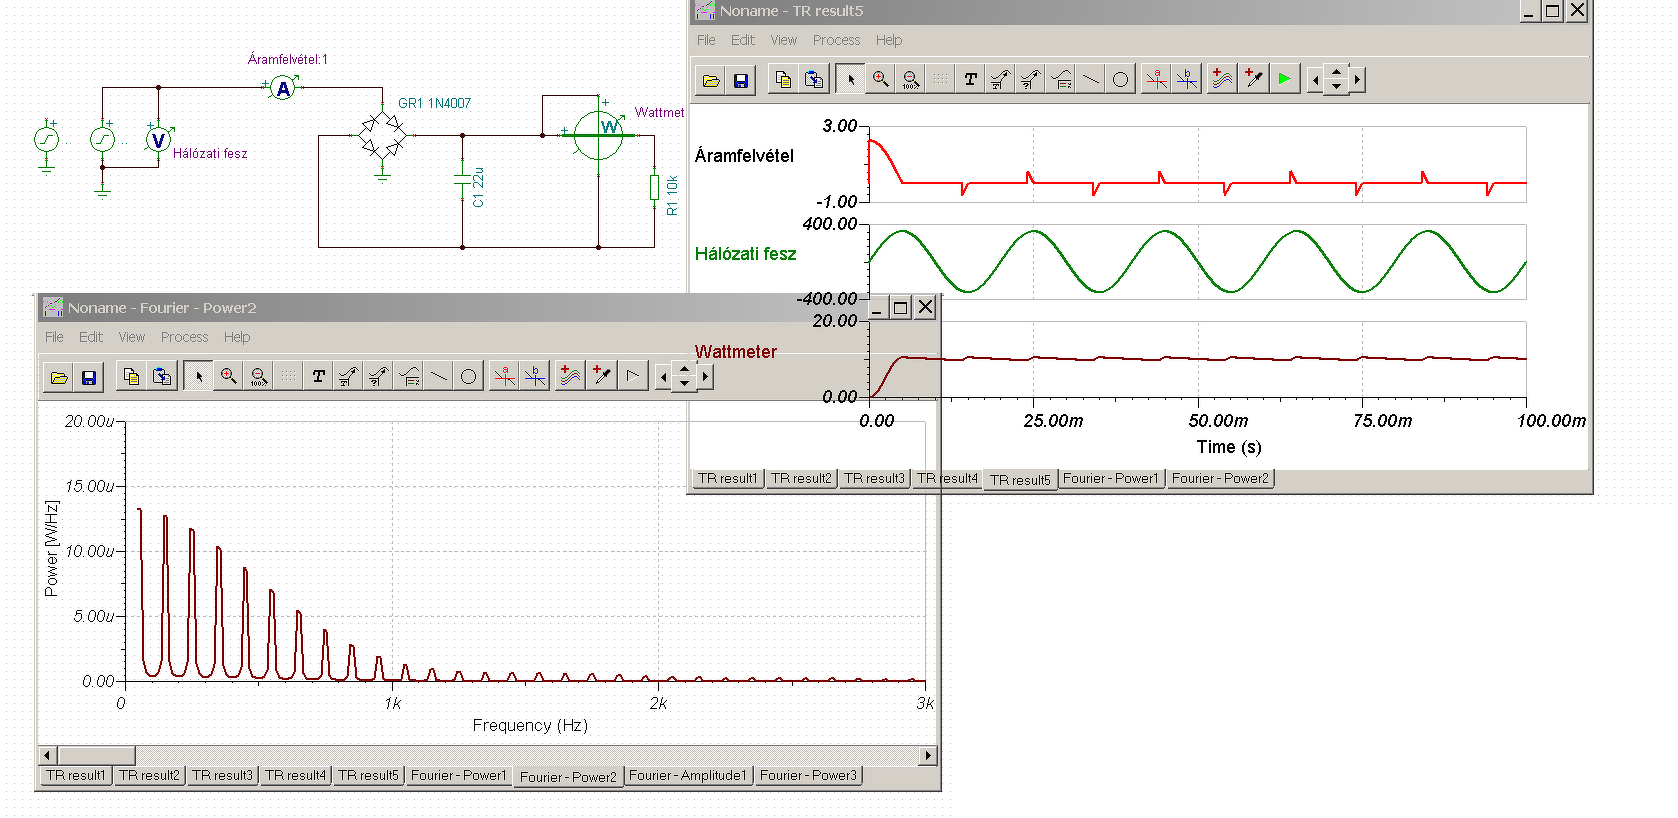
Task: Select voltmeter V component in schematic
Action: pyautogui.click(x=158, y=140)
